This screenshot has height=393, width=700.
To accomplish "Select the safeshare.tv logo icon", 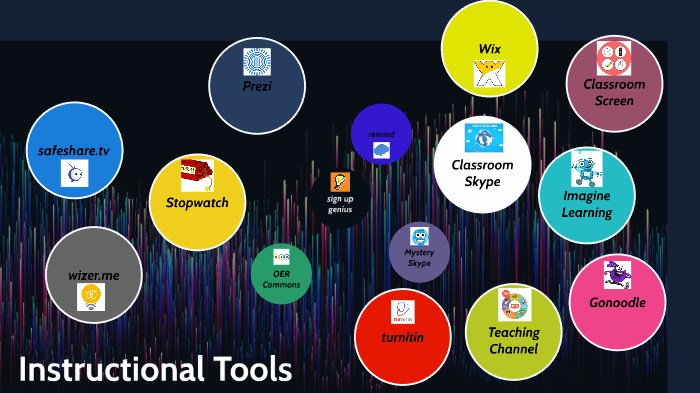I will coord(75,173).
